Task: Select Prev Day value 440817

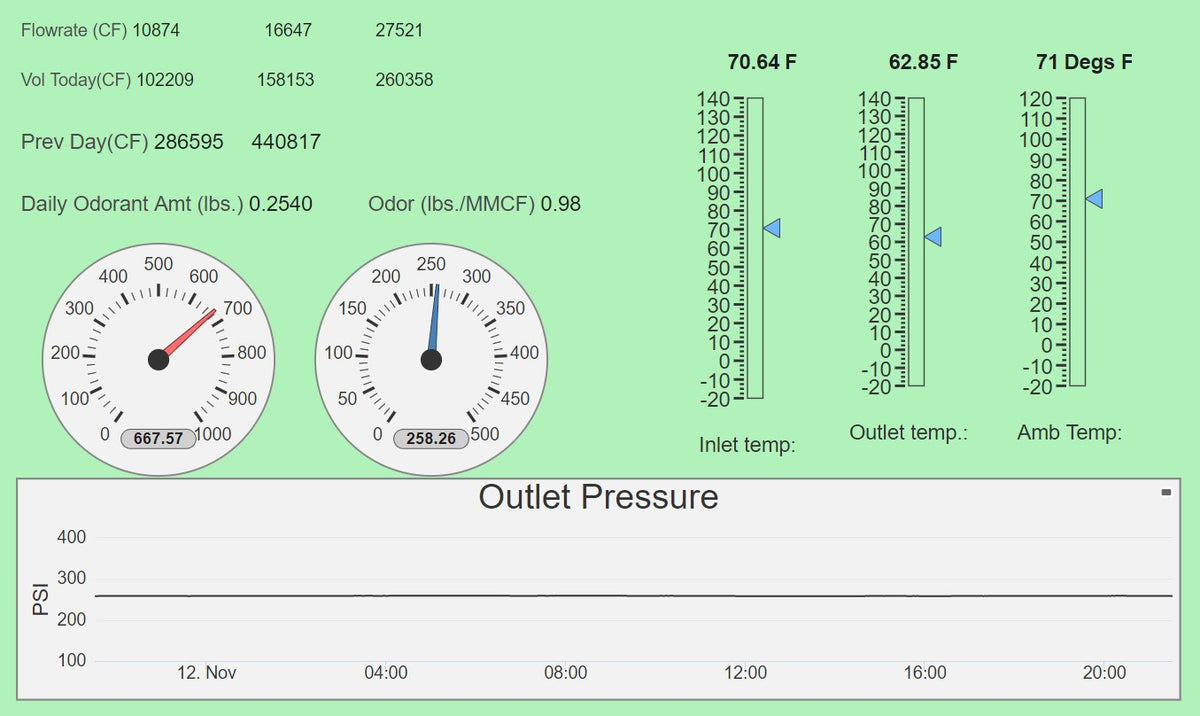Action: tap(286, 142)
